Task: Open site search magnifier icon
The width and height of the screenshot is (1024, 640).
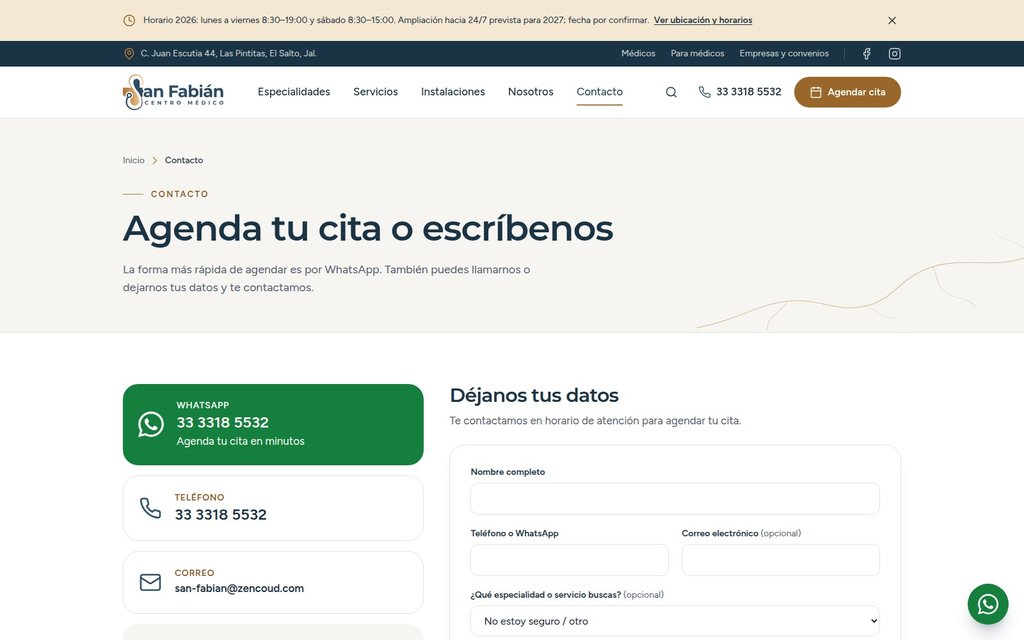Action: click(x=671, y=92)
